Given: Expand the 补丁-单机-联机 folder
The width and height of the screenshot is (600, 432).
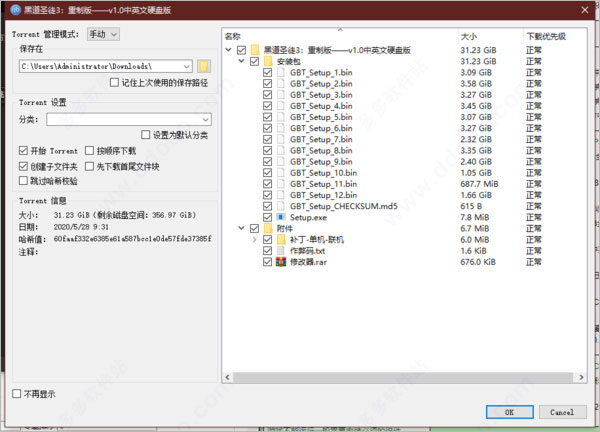Looking at the screenshot, I should (254, 240).
